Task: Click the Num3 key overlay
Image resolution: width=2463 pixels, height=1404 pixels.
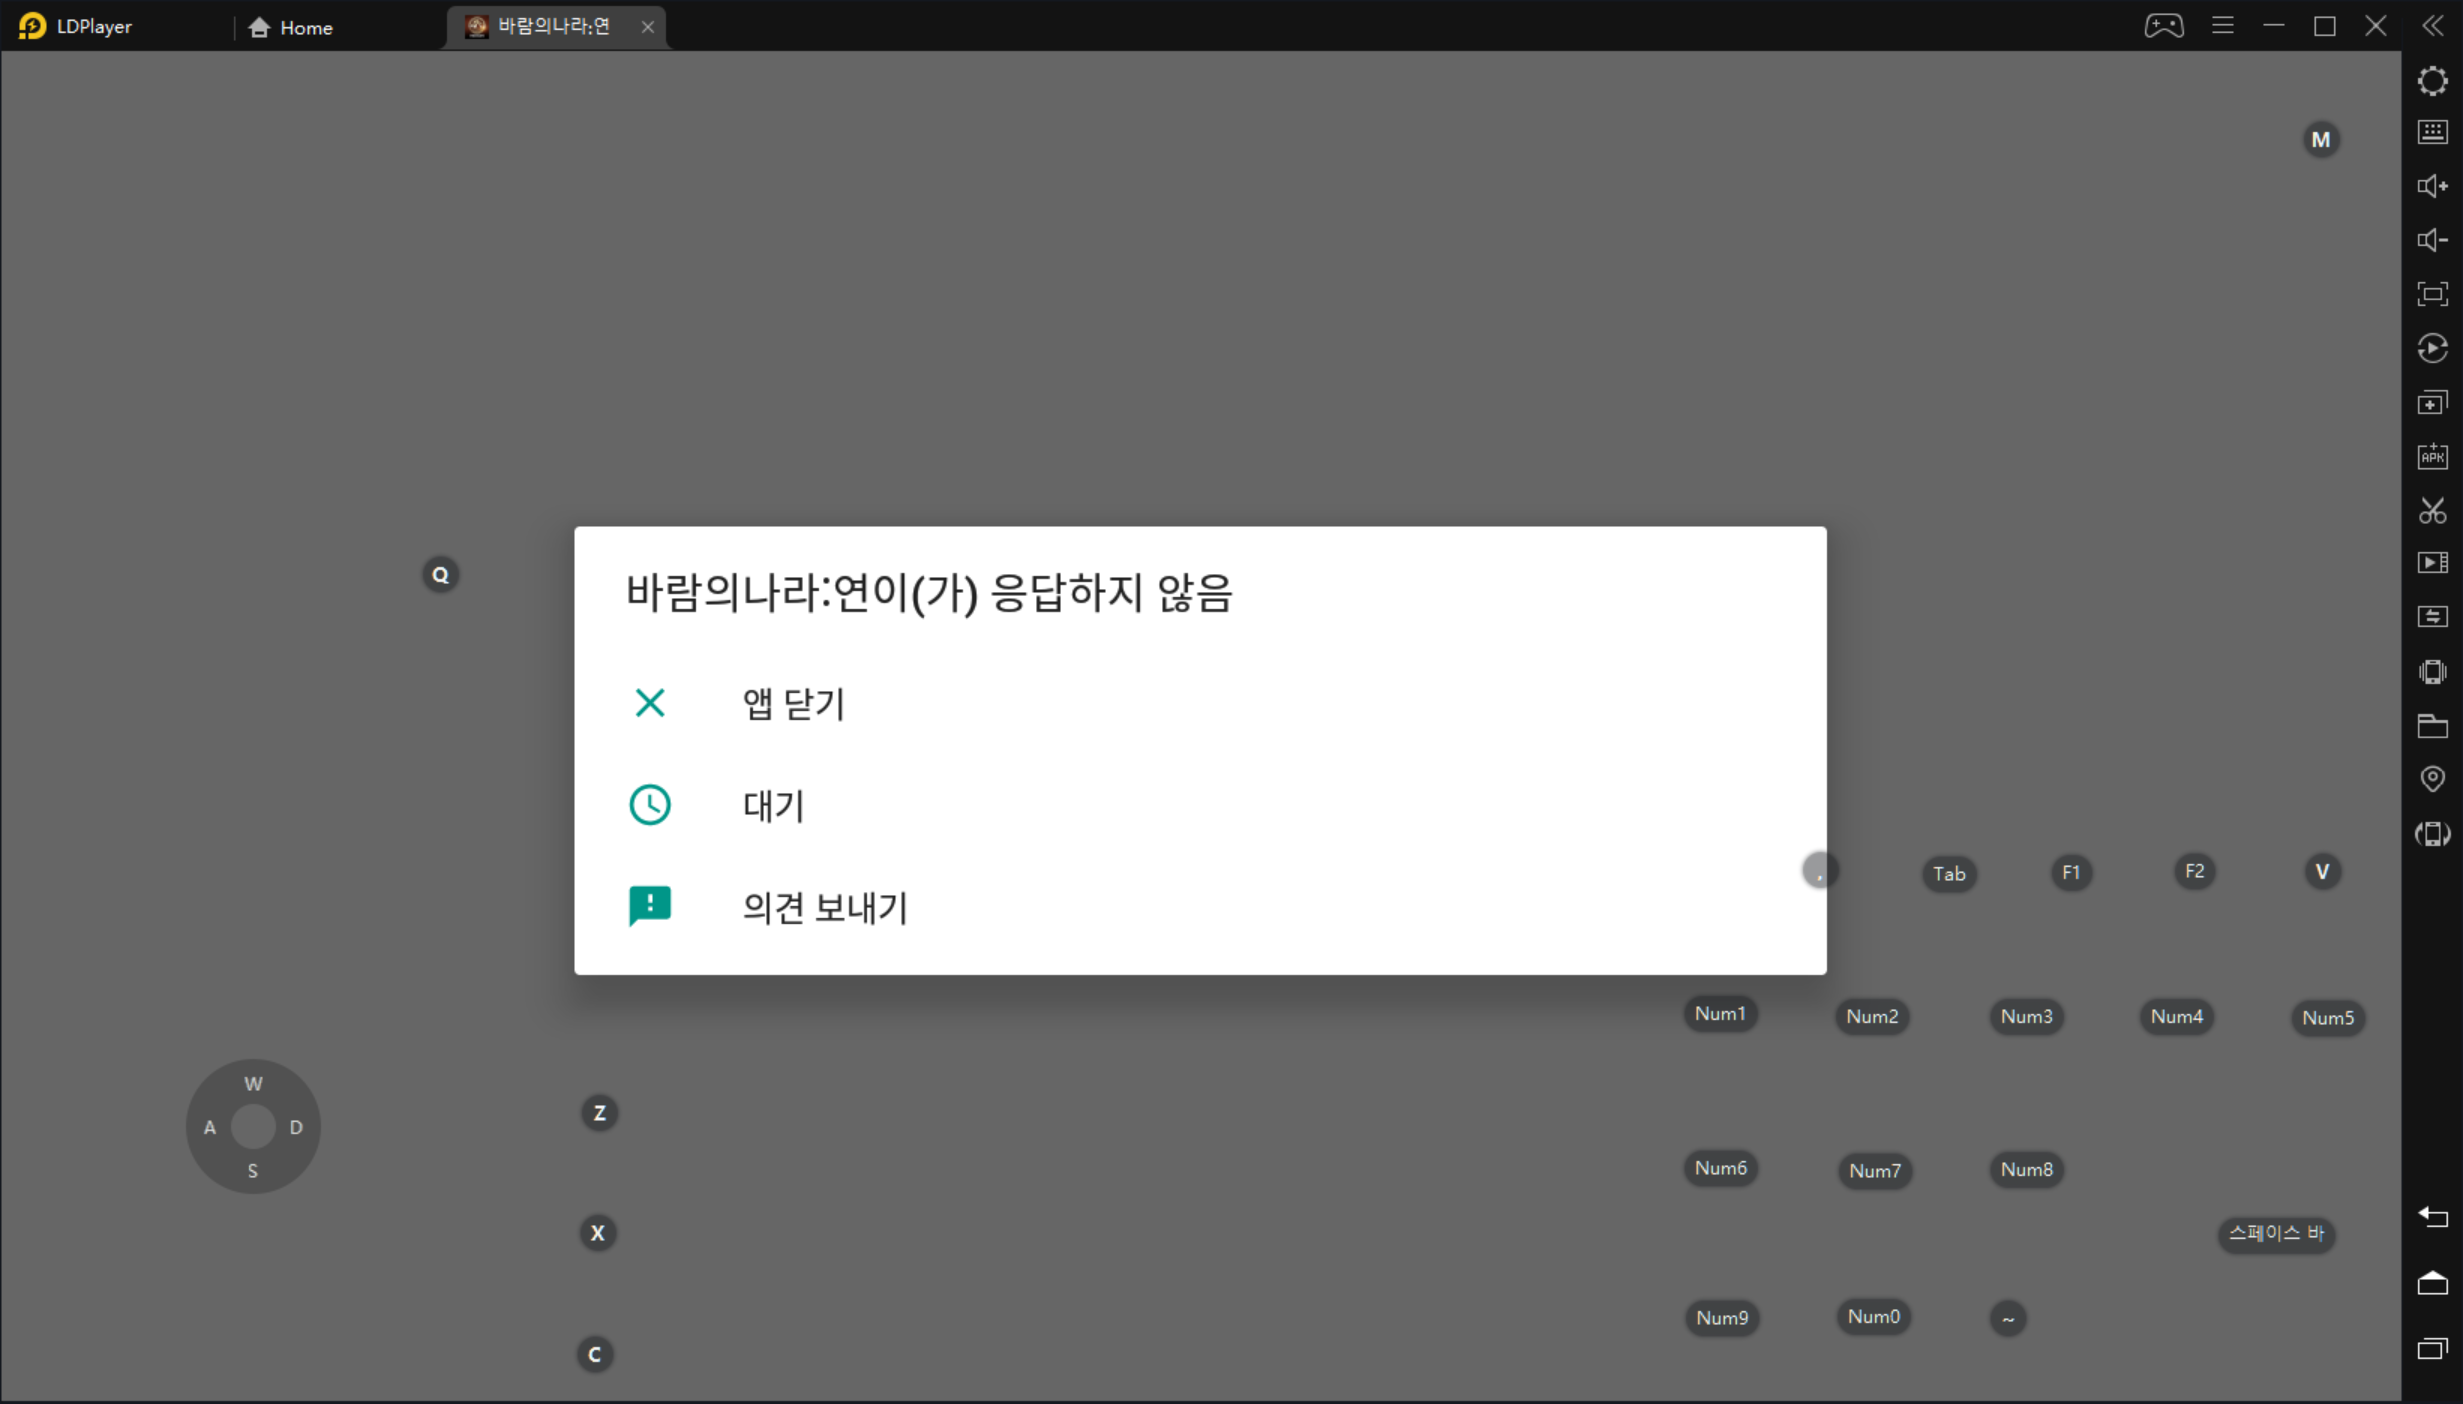Action: click(2026, 1017)
